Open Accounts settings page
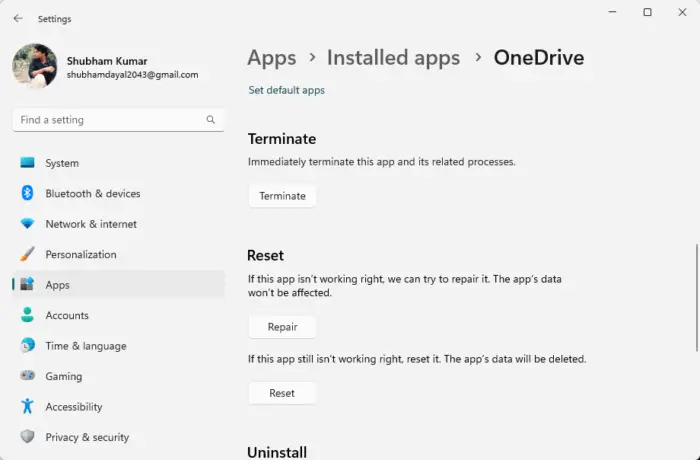Screen dimensions: 700x460 pyautogui.click(x=118, y=315)
